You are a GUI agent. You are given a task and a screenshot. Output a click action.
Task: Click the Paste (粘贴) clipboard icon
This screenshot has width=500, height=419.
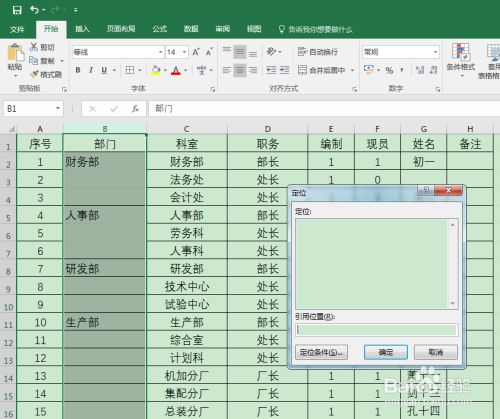pos(15,53)
